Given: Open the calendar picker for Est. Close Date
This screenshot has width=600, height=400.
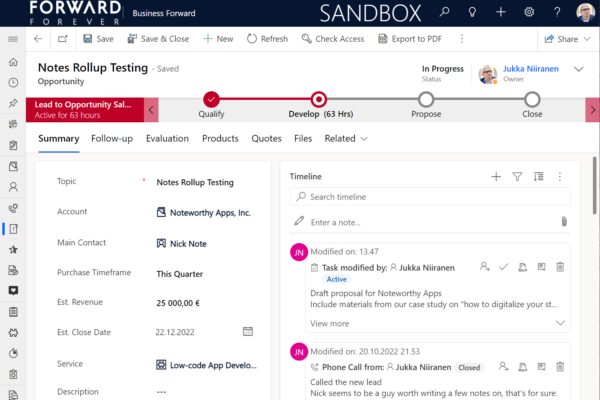Looking at the screenshot, I should click(248, 332).
